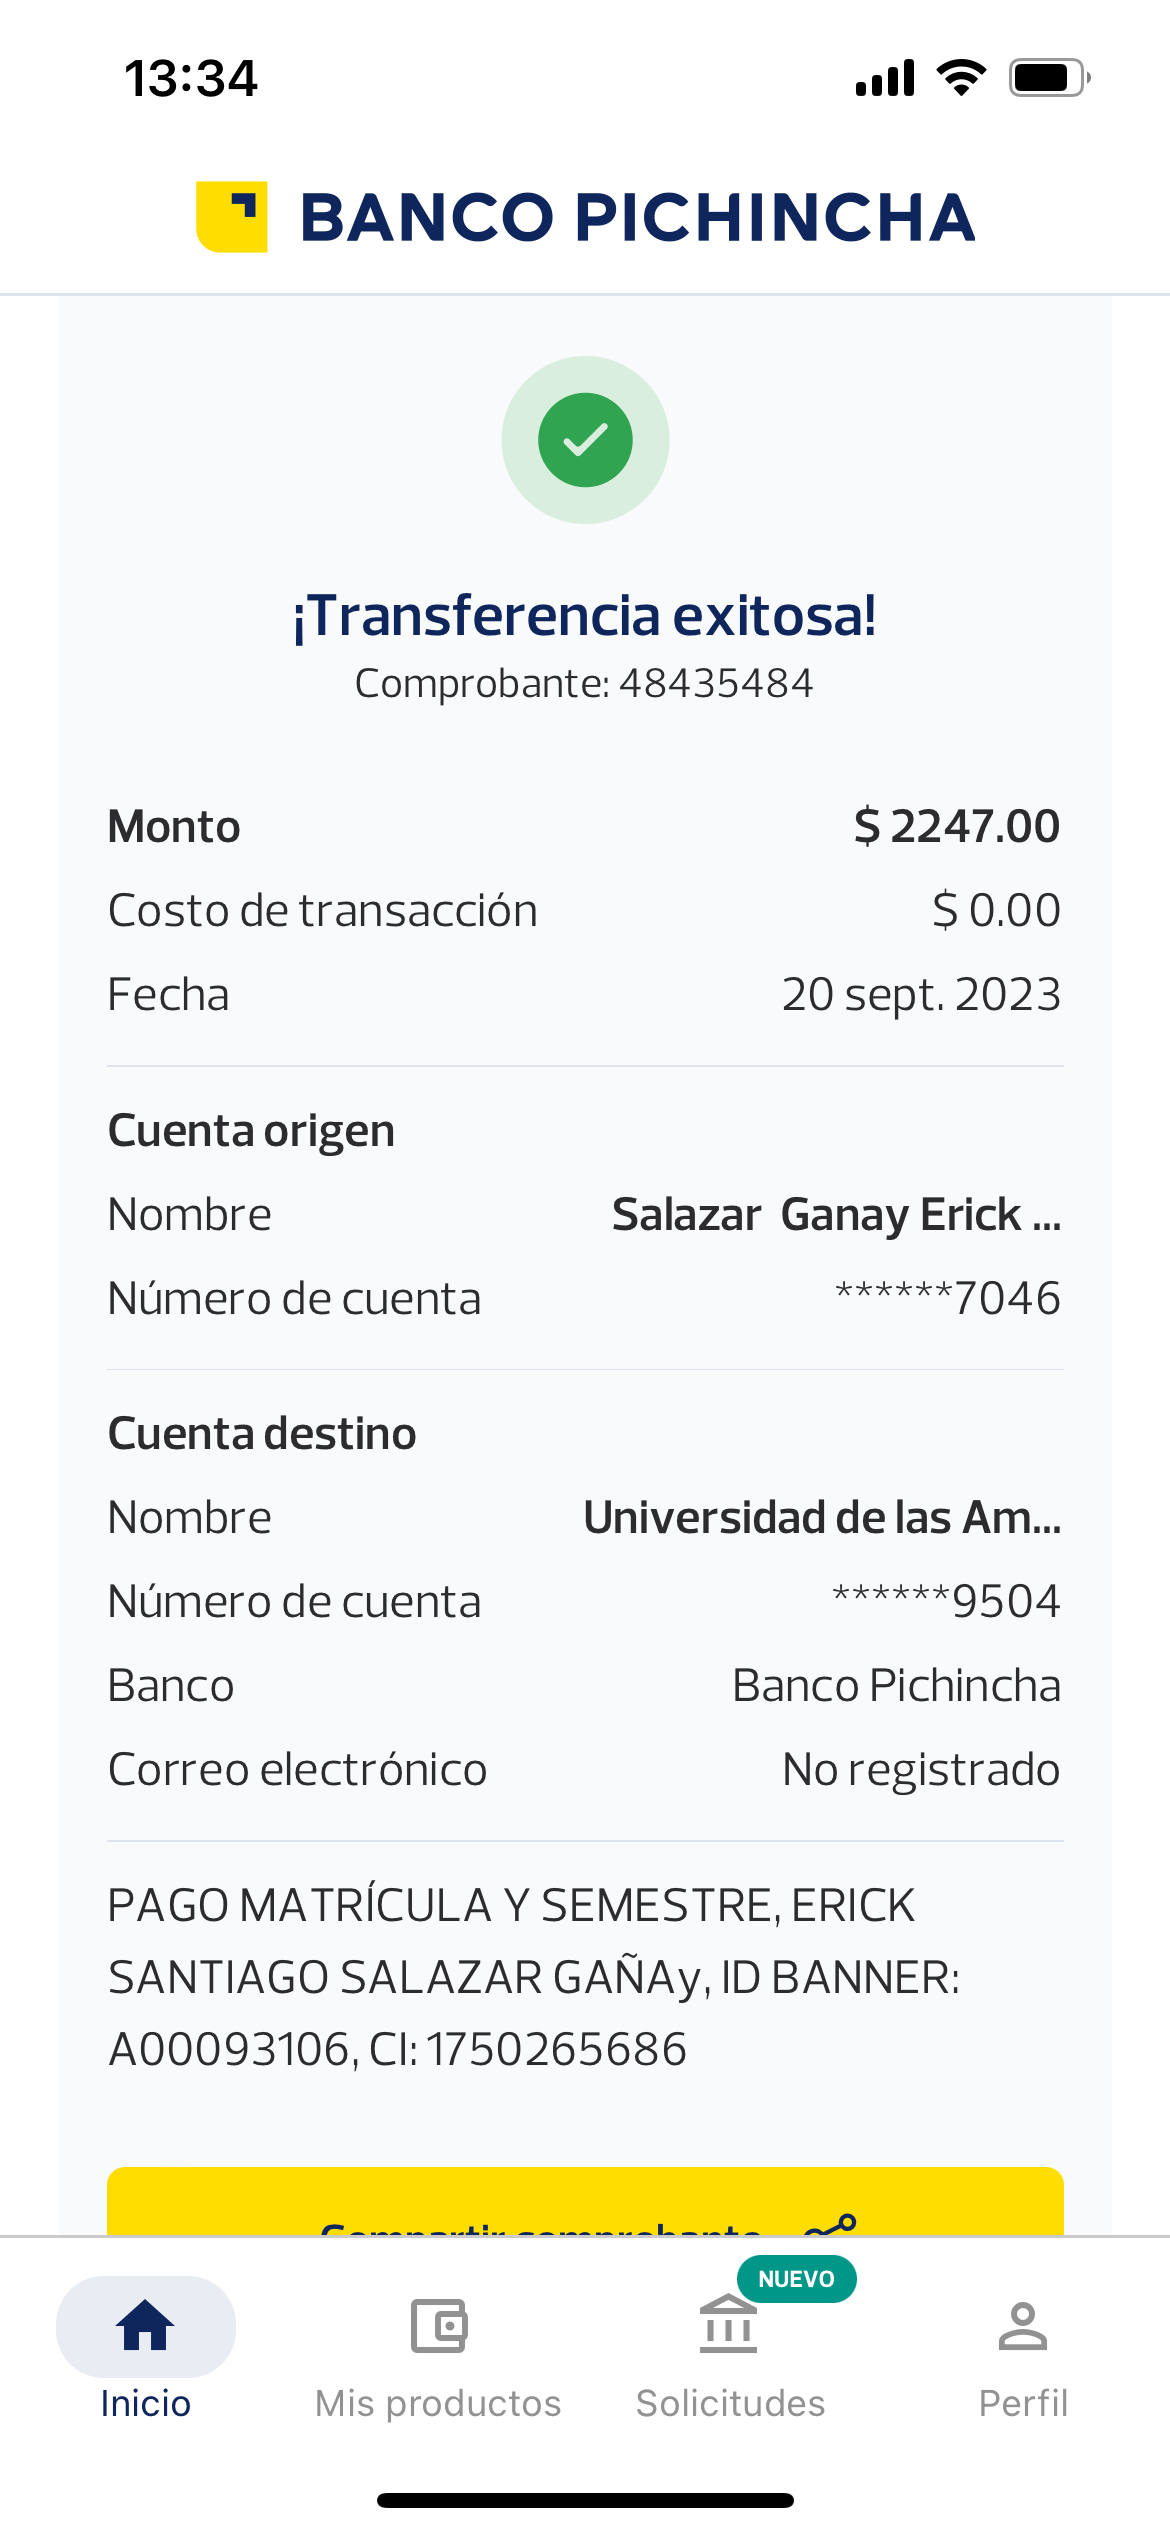Tap the yellow Banco Pichincha logo icon
Image resolution: width=1170 pixels, height=2532 pixels.
(232, 217)
